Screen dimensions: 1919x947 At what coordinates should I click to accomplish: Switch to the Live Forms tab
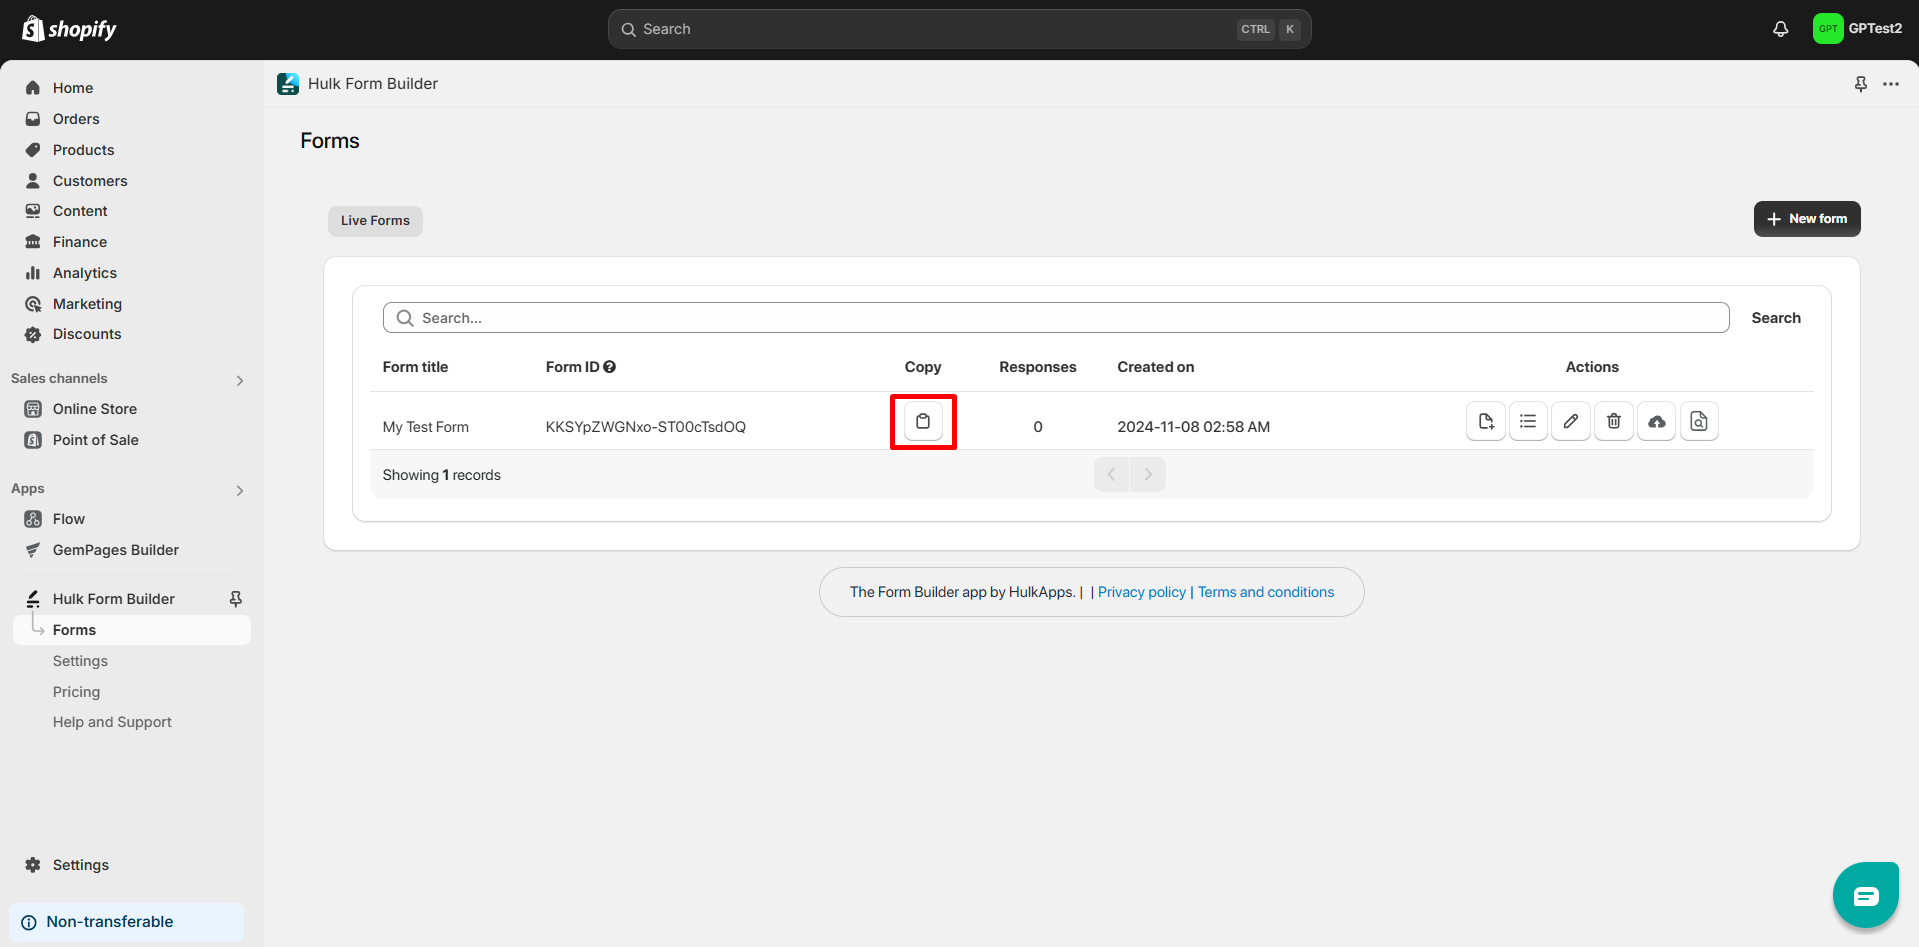pyautogui.click(x=375, y=221)
